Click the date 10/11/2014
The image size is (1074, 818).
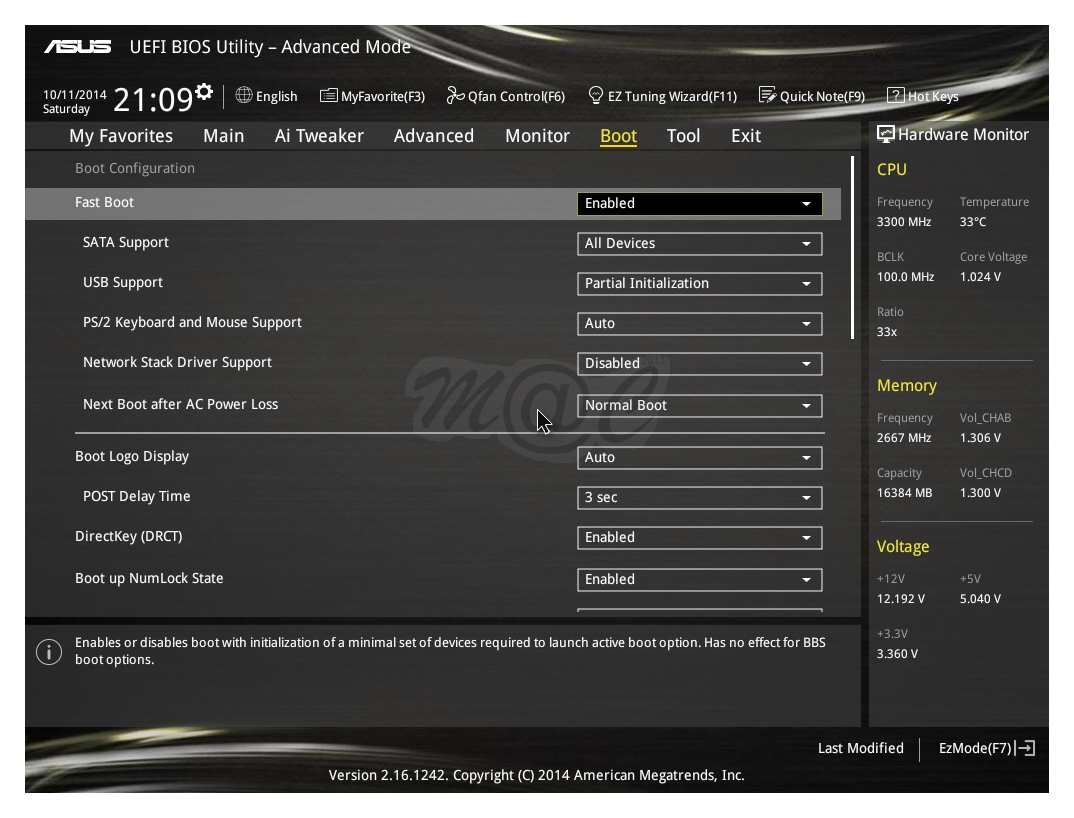tap(75, 95)
